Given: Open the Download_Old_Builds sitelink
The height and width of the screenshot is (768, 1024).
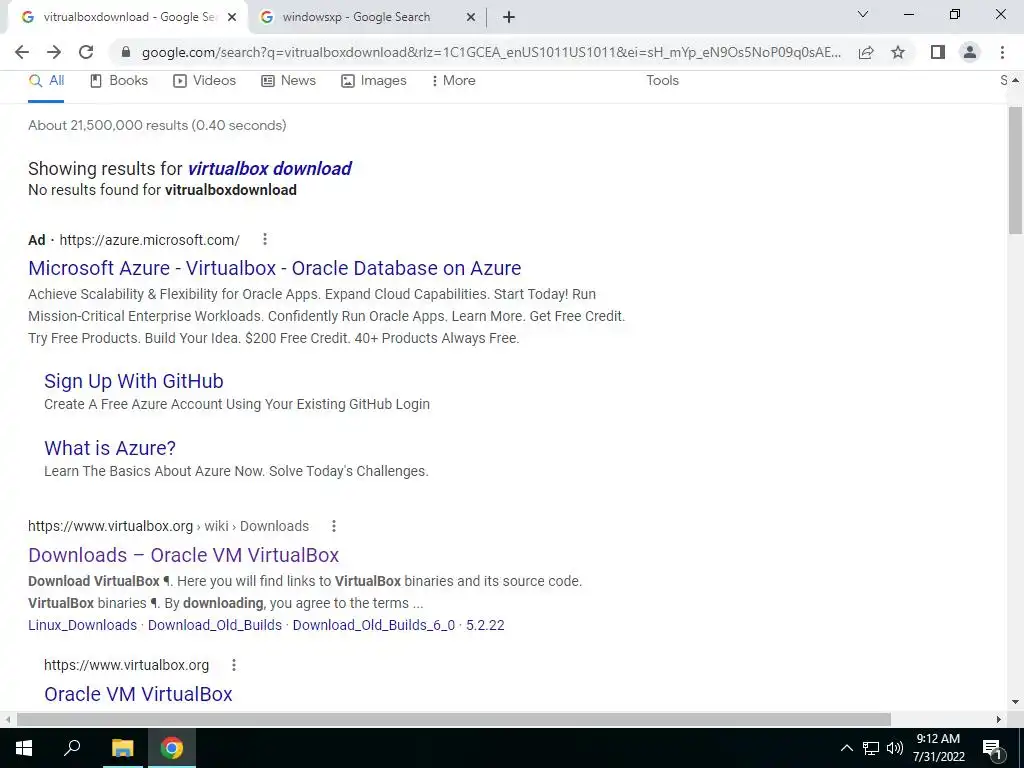Looking at the screenshot, I should point(215,625).
